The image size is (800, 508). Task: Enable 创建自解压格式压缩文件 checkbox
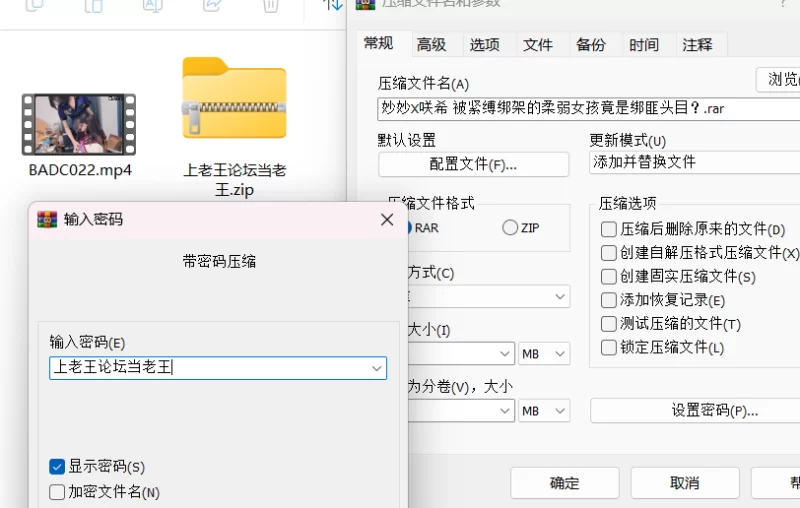(x=609, y=253)
